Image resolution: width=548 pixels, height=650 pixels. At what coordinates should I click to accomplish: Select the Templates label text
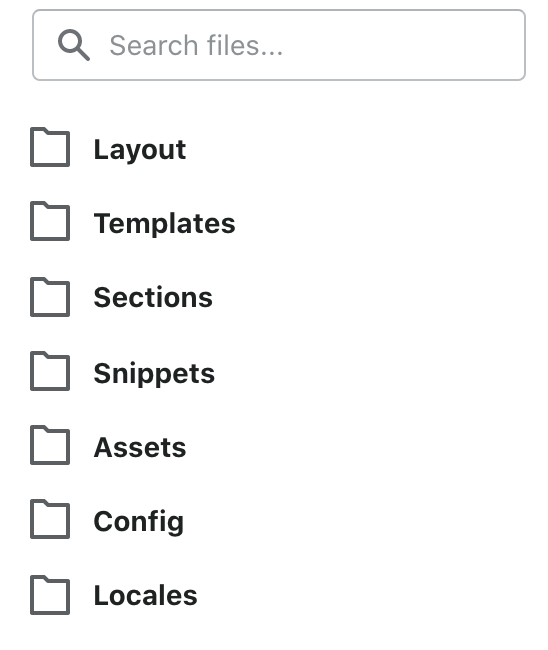(x=165, y=224)
